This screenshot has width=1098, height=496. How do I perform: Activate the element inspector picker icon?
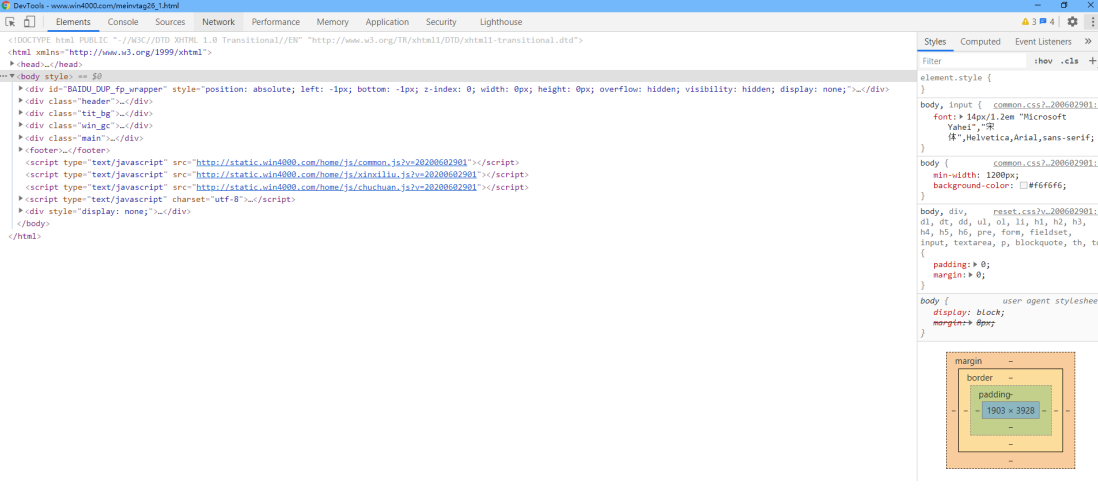pyautogui.click(x=11, y=22)
